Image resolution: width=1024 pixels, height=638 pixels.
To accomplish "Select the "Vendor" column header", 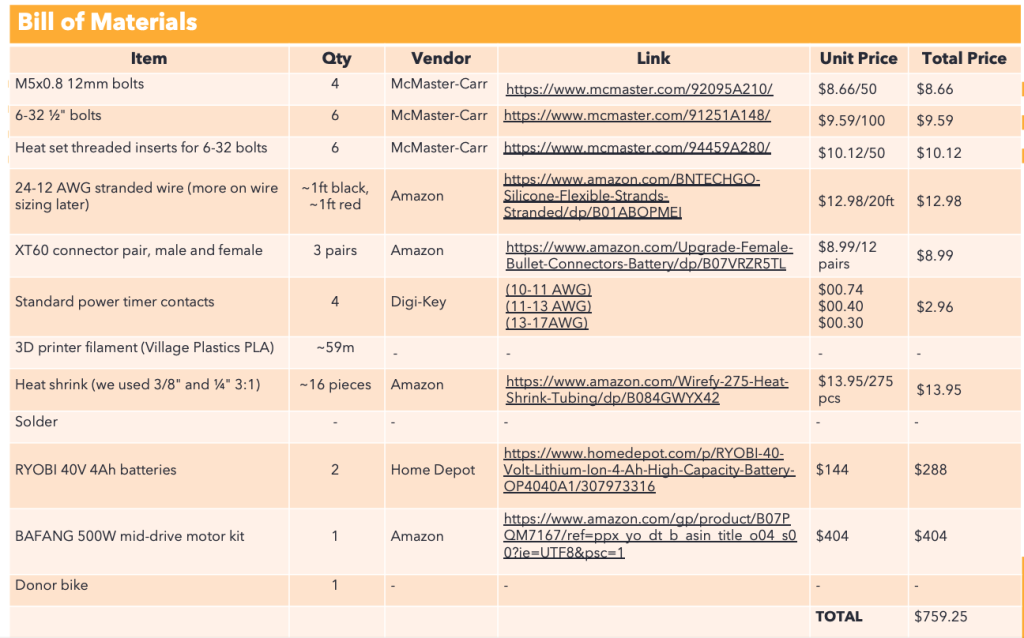I will pos(441,59).
